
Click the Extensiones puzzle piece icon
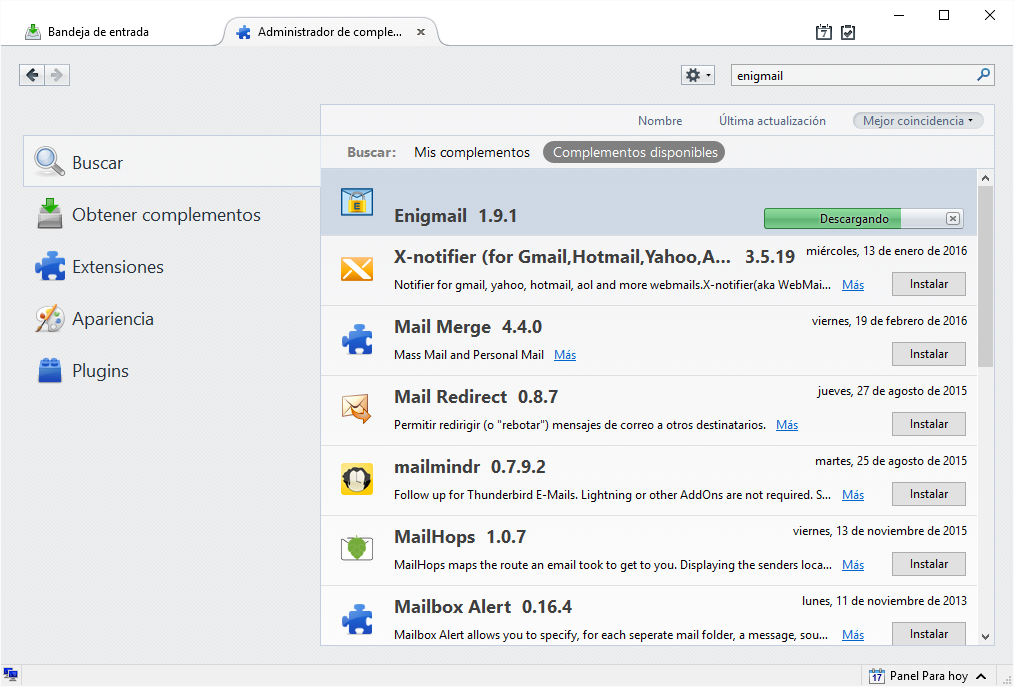pyautogui.click(x=50, y=266)
